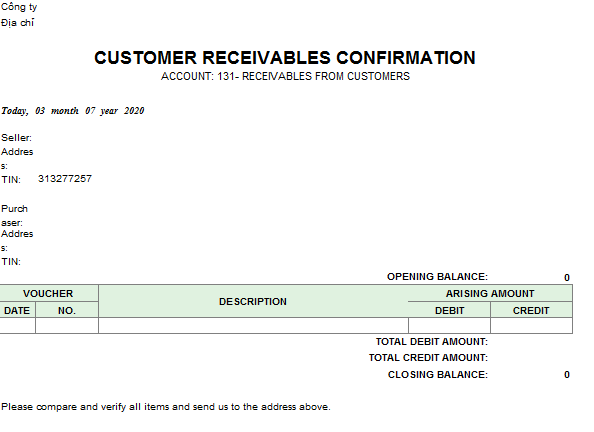Viewport: 594px width, 432px height.
Task: Click the VOUCHER header cell
Action: (x=49, y=293)
